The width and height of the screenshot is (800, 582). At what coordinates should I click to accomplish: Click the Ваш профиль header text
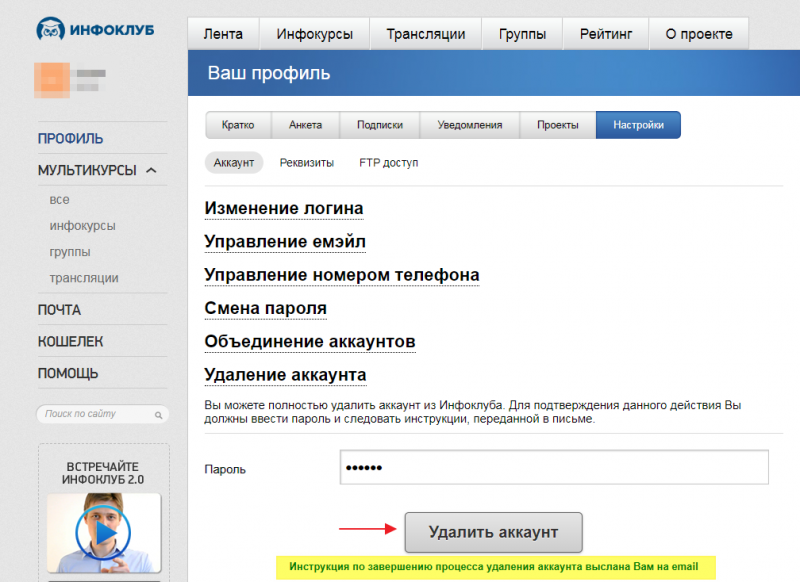(269, 73)
